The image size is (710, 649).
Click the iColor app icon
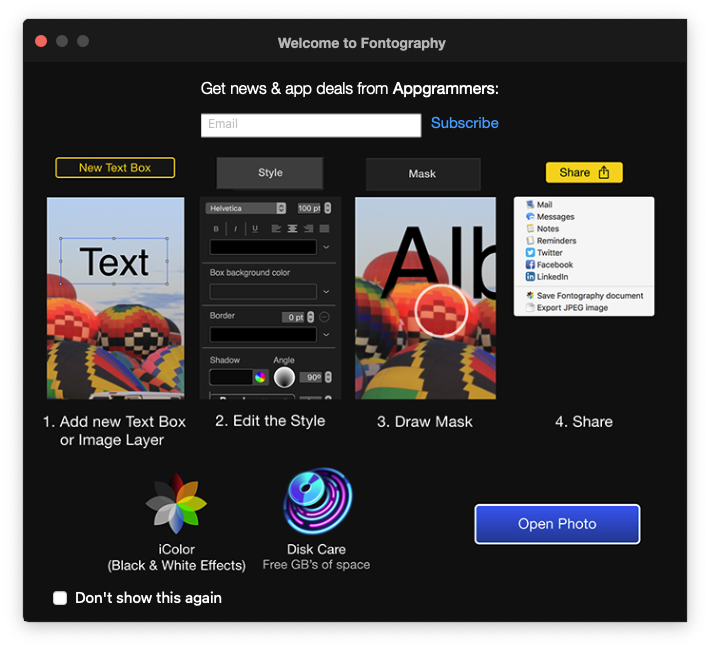click(176, 503)
